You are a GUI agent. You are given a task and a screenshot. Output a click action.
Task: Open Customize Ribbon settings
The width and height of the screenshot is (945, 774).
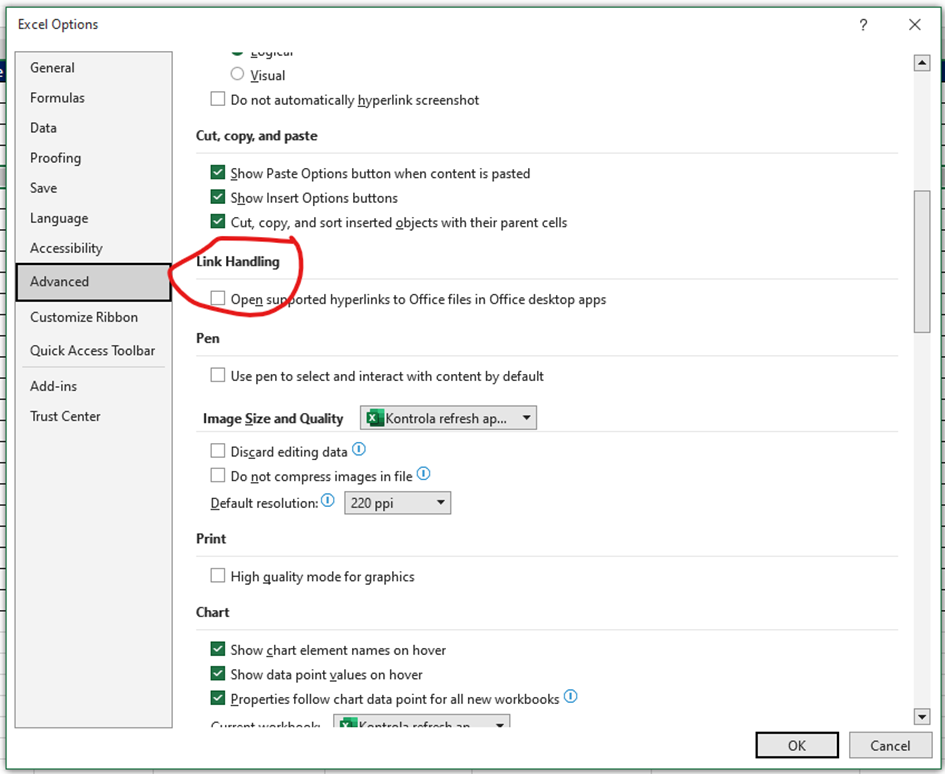click(93, 317)
